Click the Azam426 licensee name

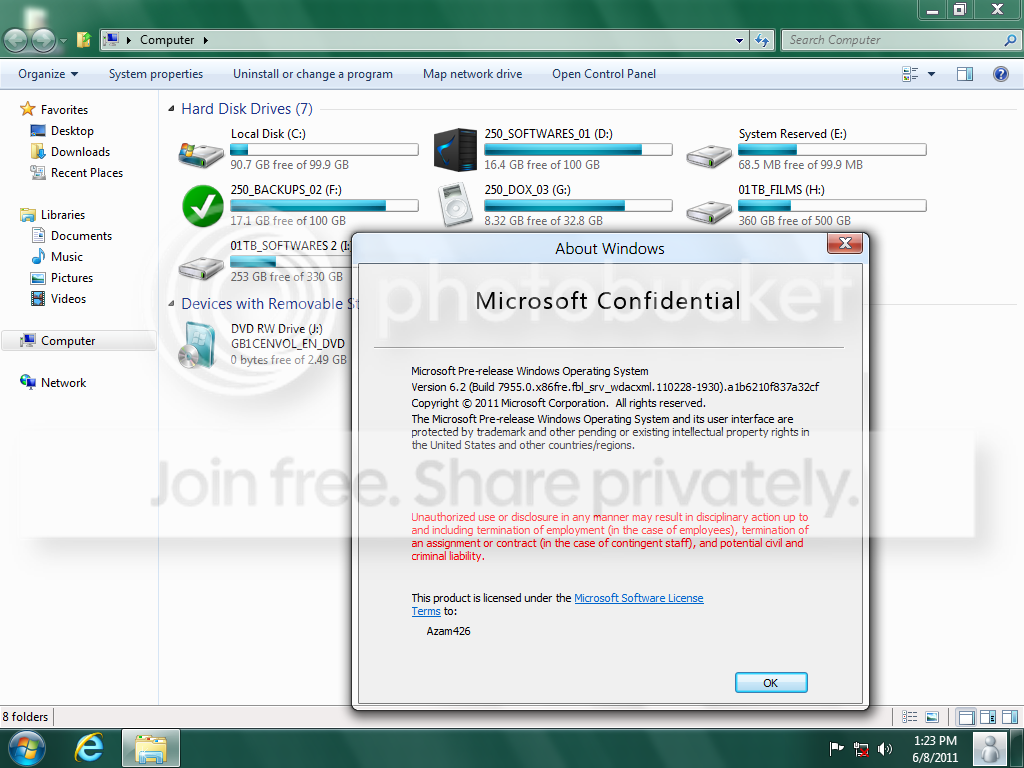coord(448,631)
